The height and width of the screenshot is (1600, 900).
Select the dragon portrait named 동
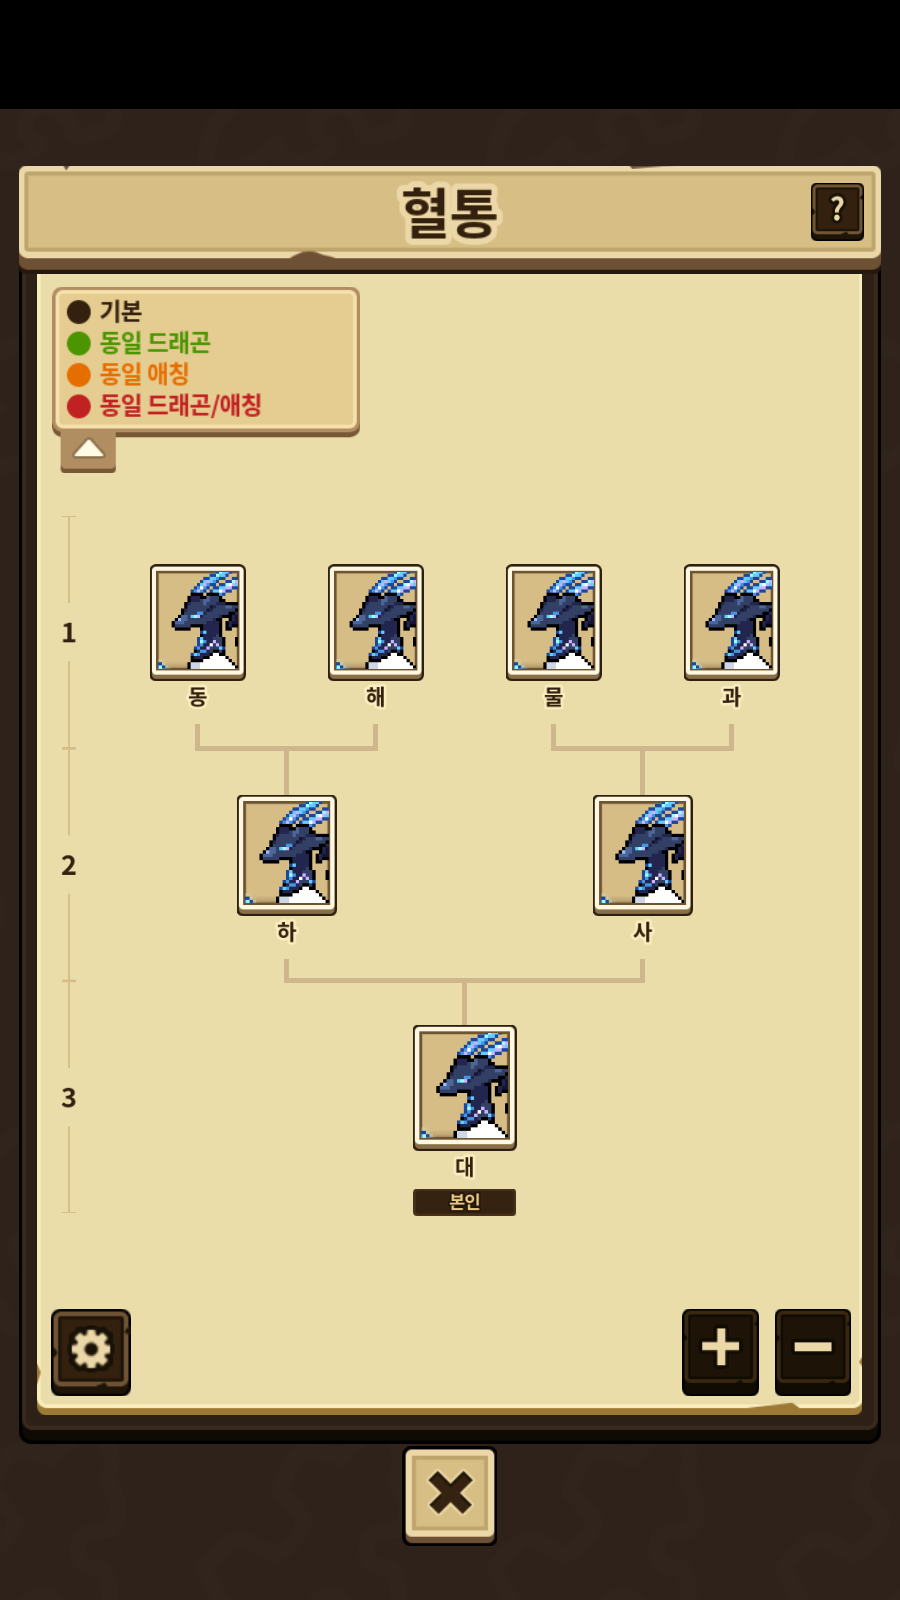pyautogui.click(x=198, y=622)
